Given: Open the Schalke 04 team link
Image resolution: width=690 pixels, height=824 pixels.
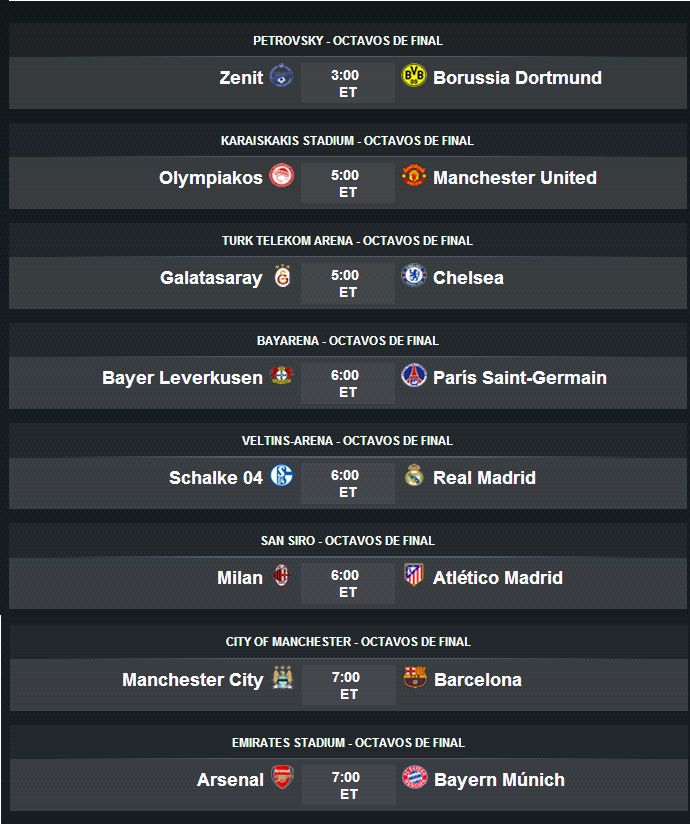Looking at the screenshot, I should (x=215, y=478).
